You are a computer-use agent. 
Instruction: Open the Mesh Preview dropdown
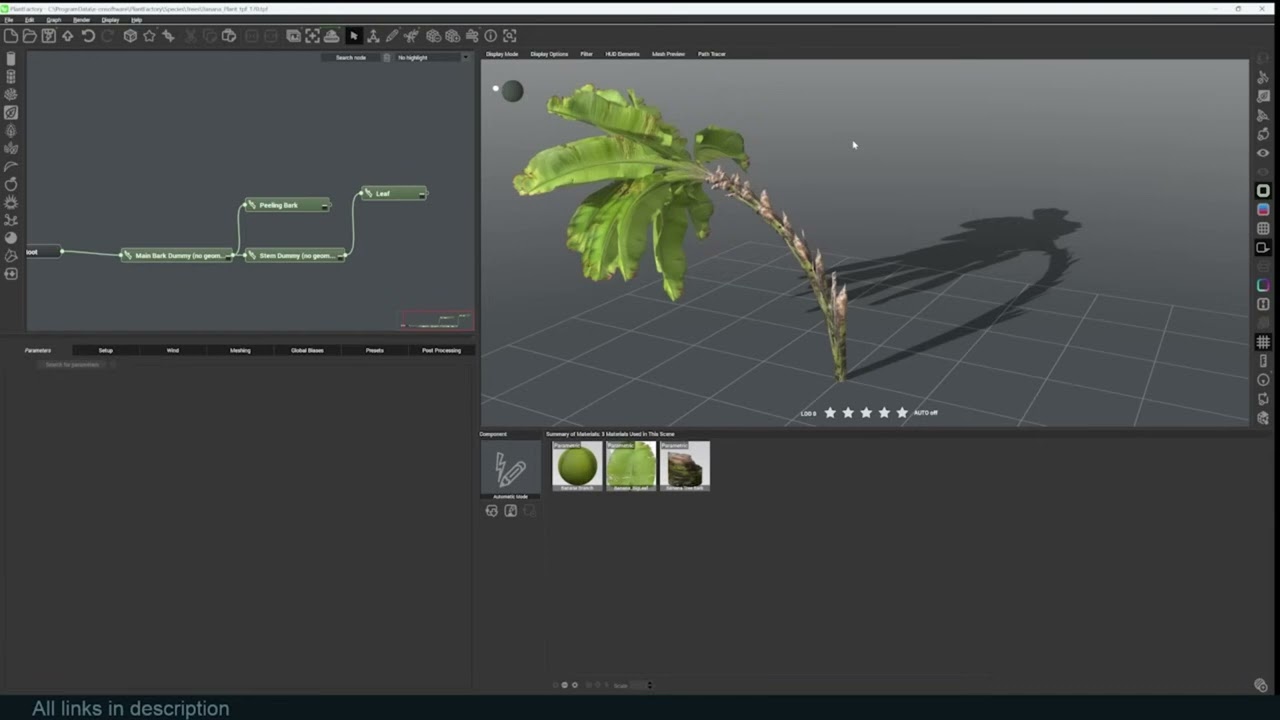point(668,54)
